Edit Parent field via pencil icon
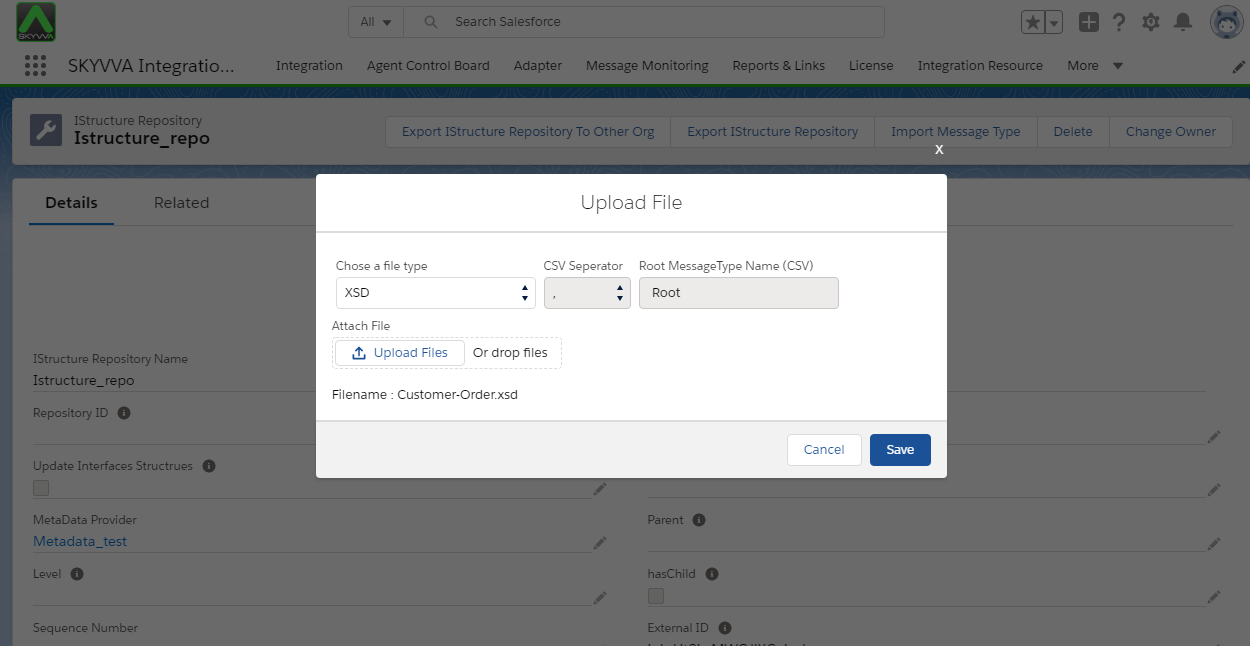Viewport: 1250px width, 646px height. [x=1214, y=543]
